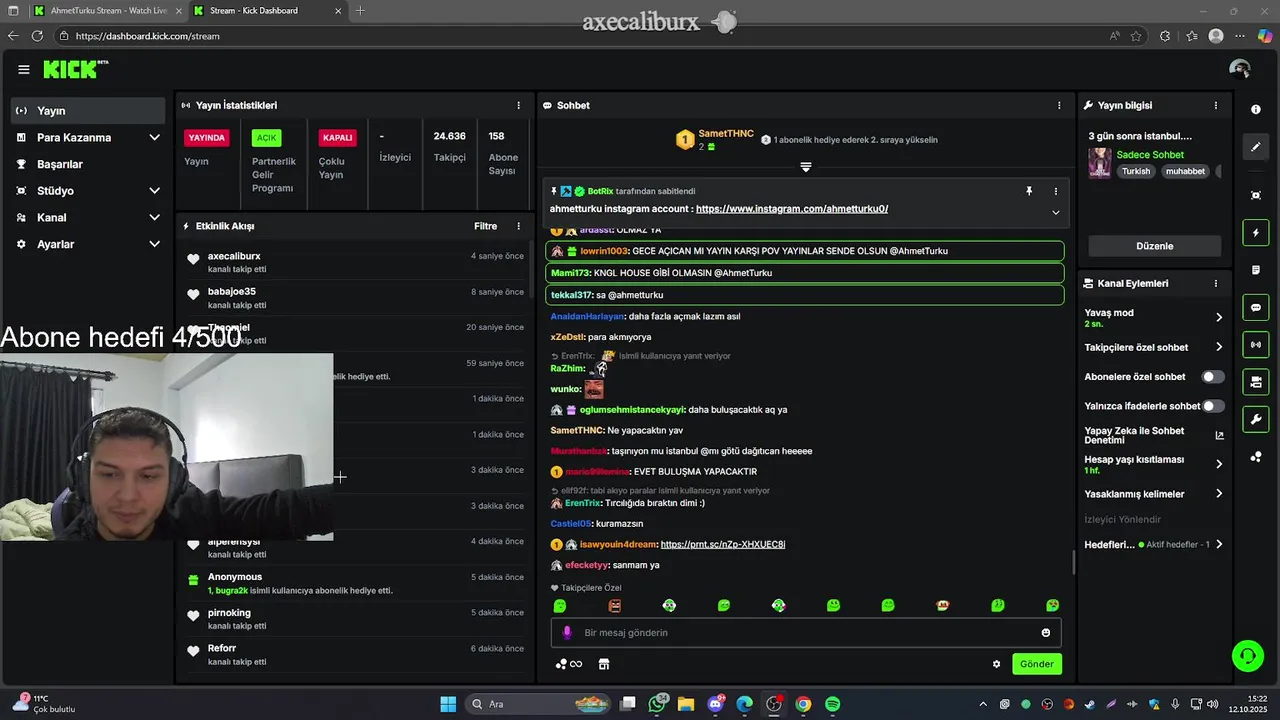This screenshot has height=720, width=1280.
Task: Open Kanal Eylemleri three-dot menu
Action: [x=1216, y=283]
